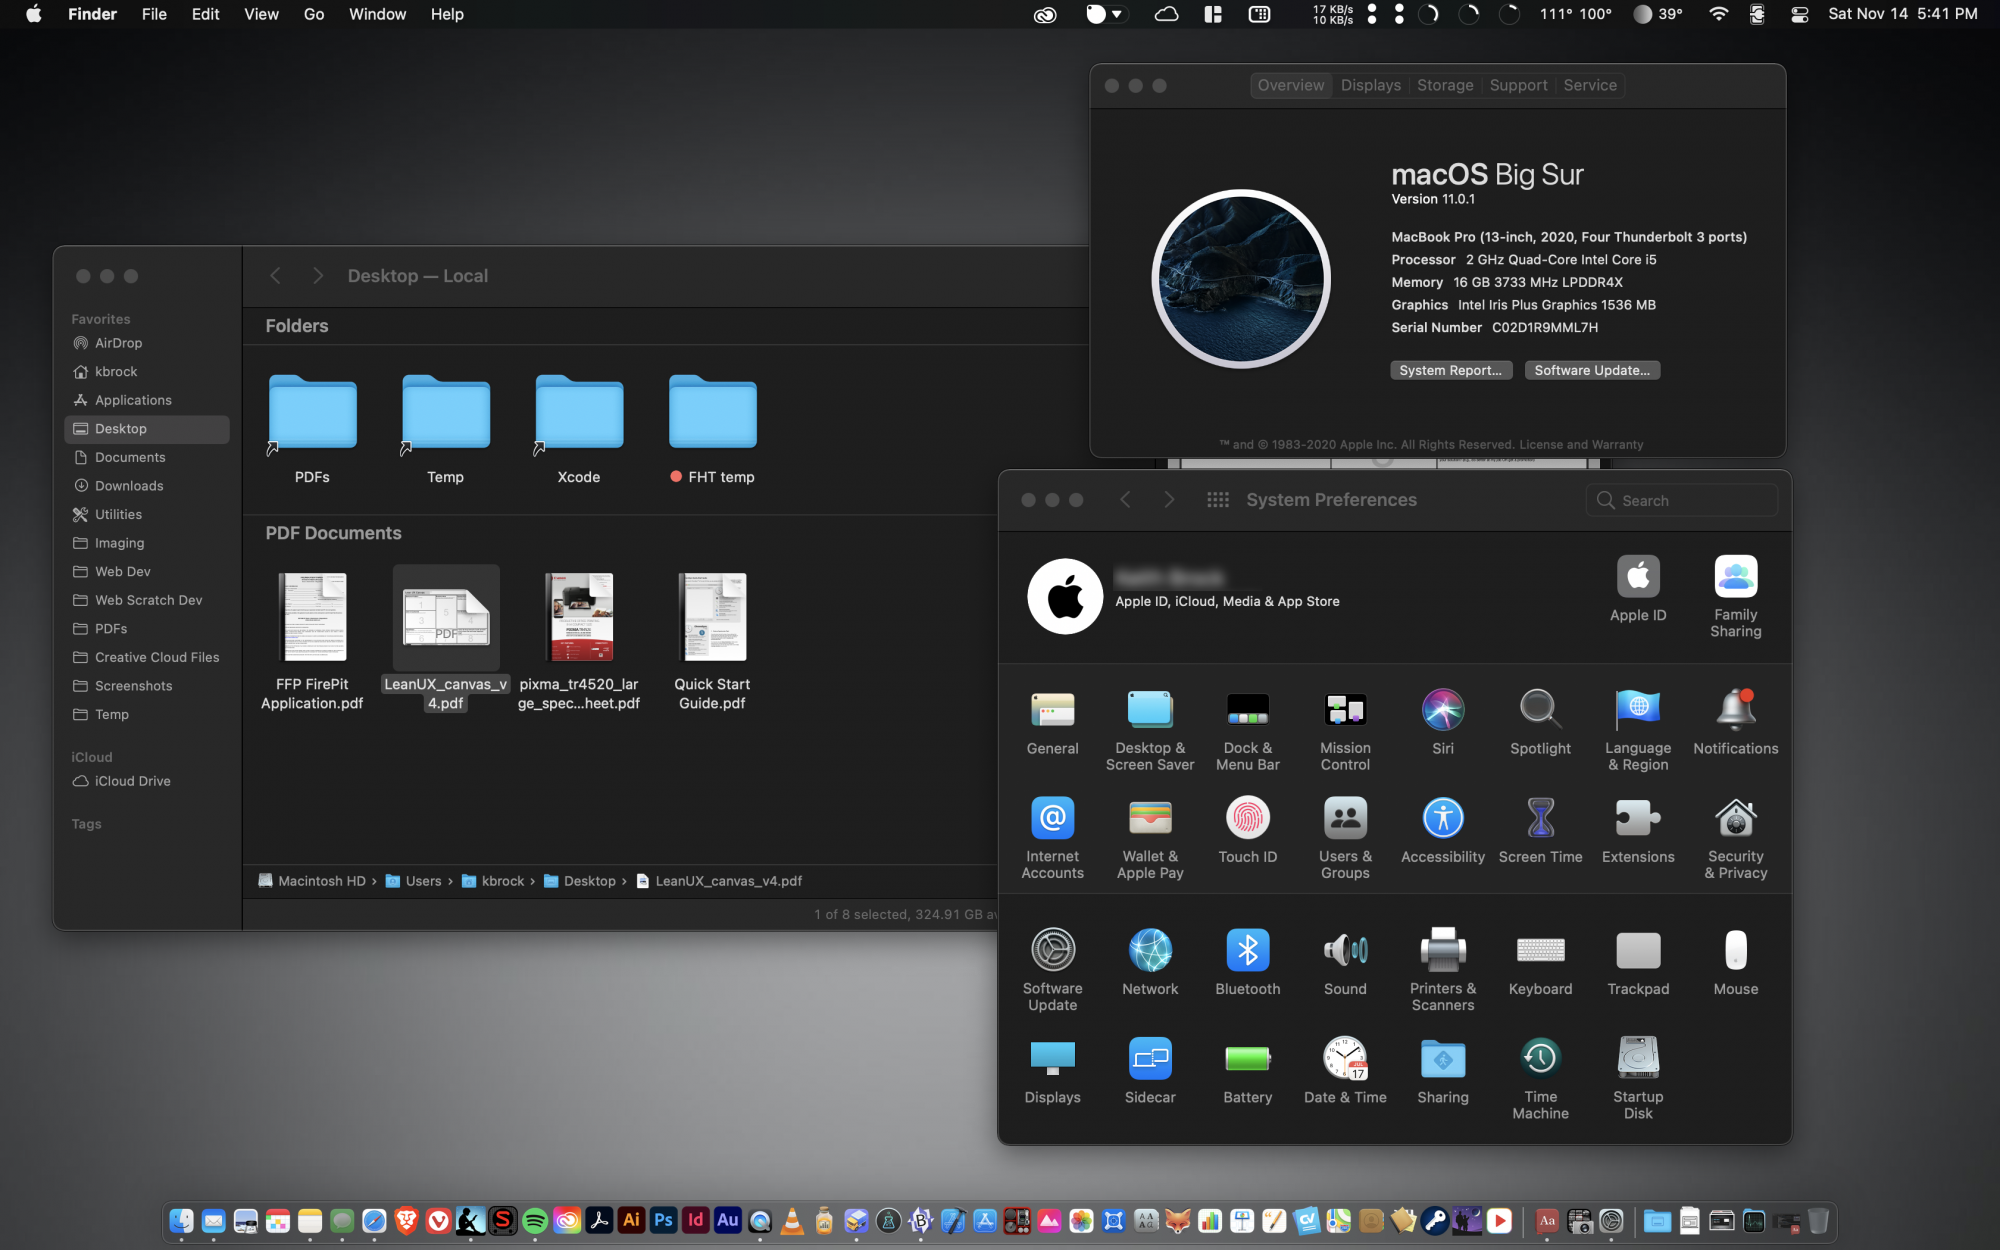Open Security & Privacy settings
This screenshot has height=1250, width=2000.
pyautogui.click(x=1735, y=819)
